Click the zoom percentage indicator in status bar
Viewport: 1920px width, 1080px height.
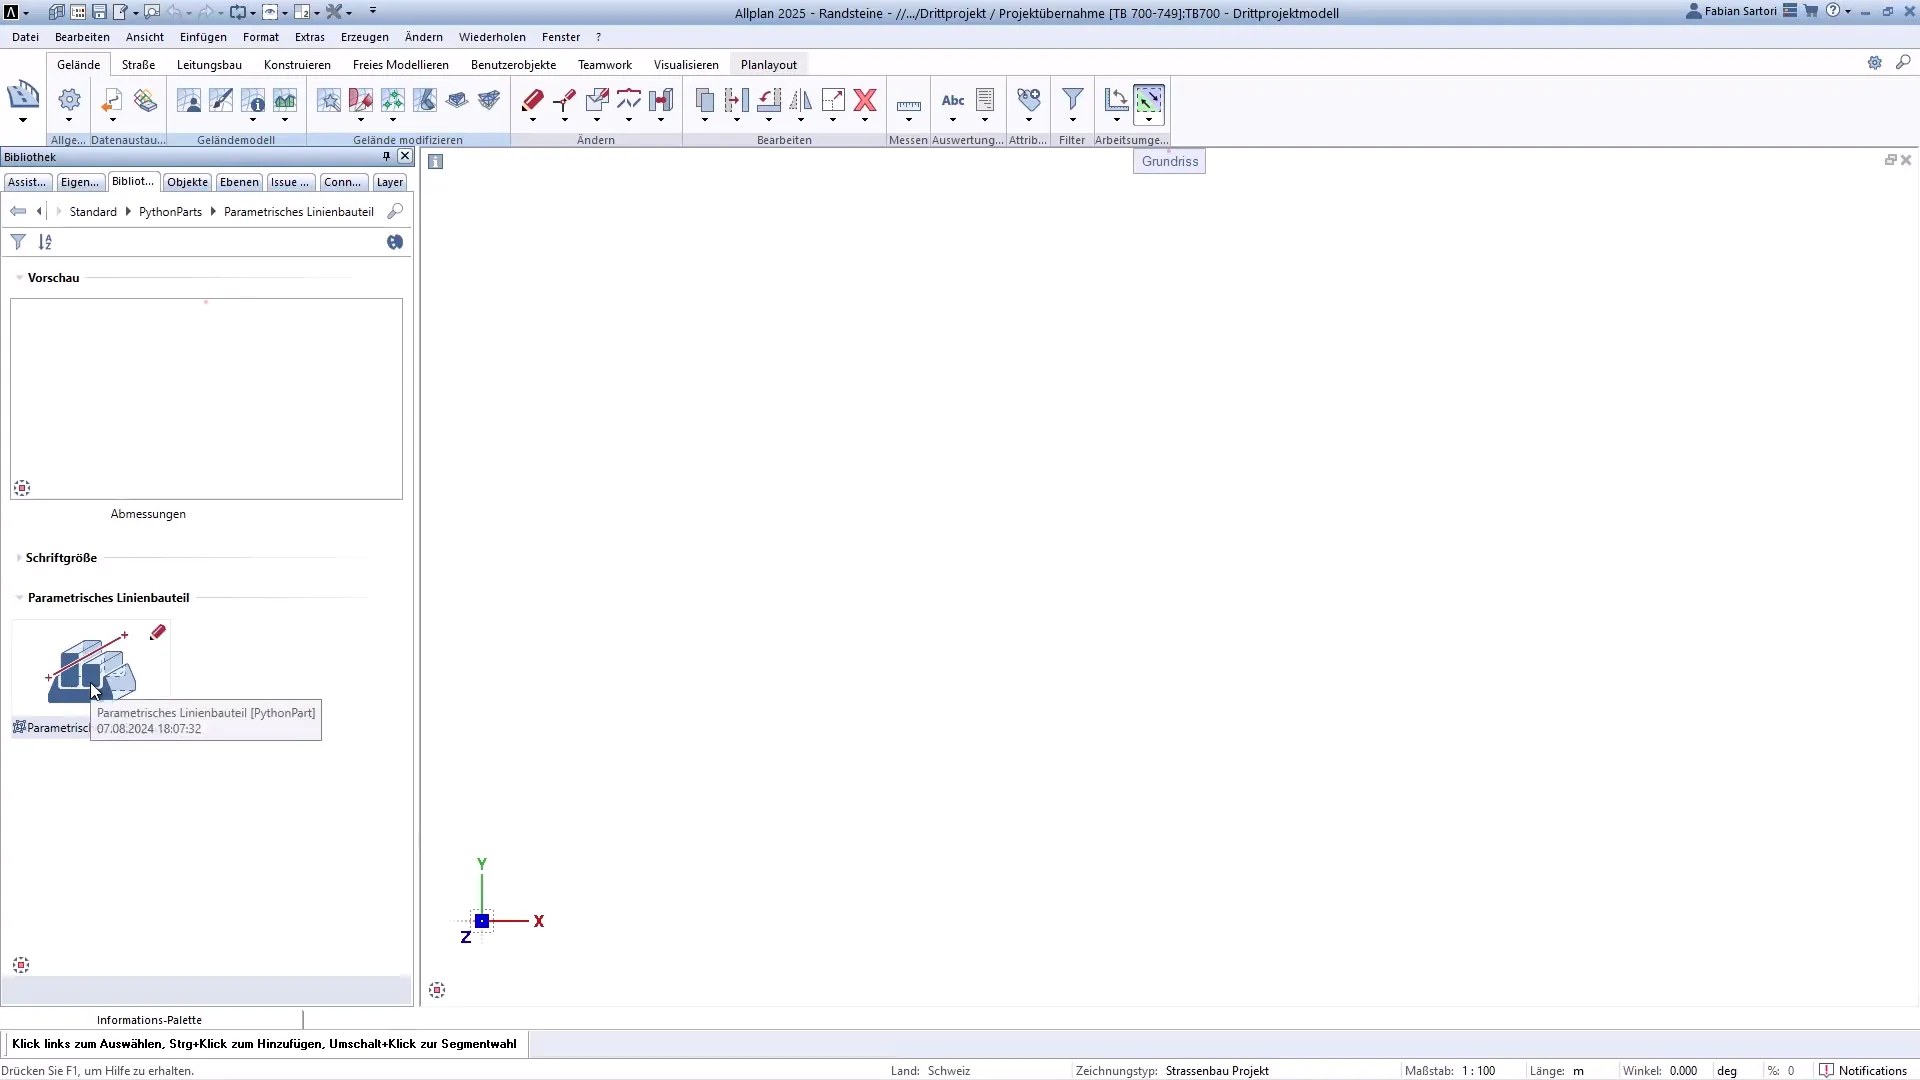click(x=1787, y=1070)
